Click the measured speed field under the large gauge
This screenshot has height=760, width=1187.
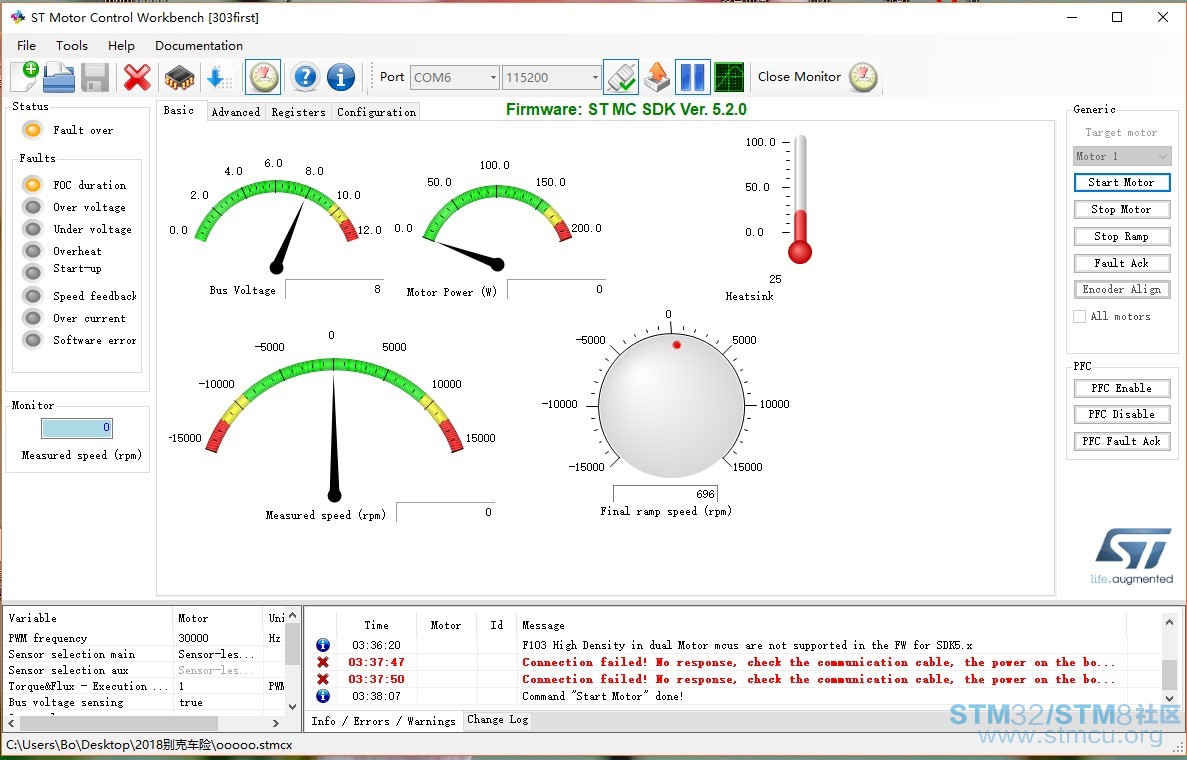445,512
